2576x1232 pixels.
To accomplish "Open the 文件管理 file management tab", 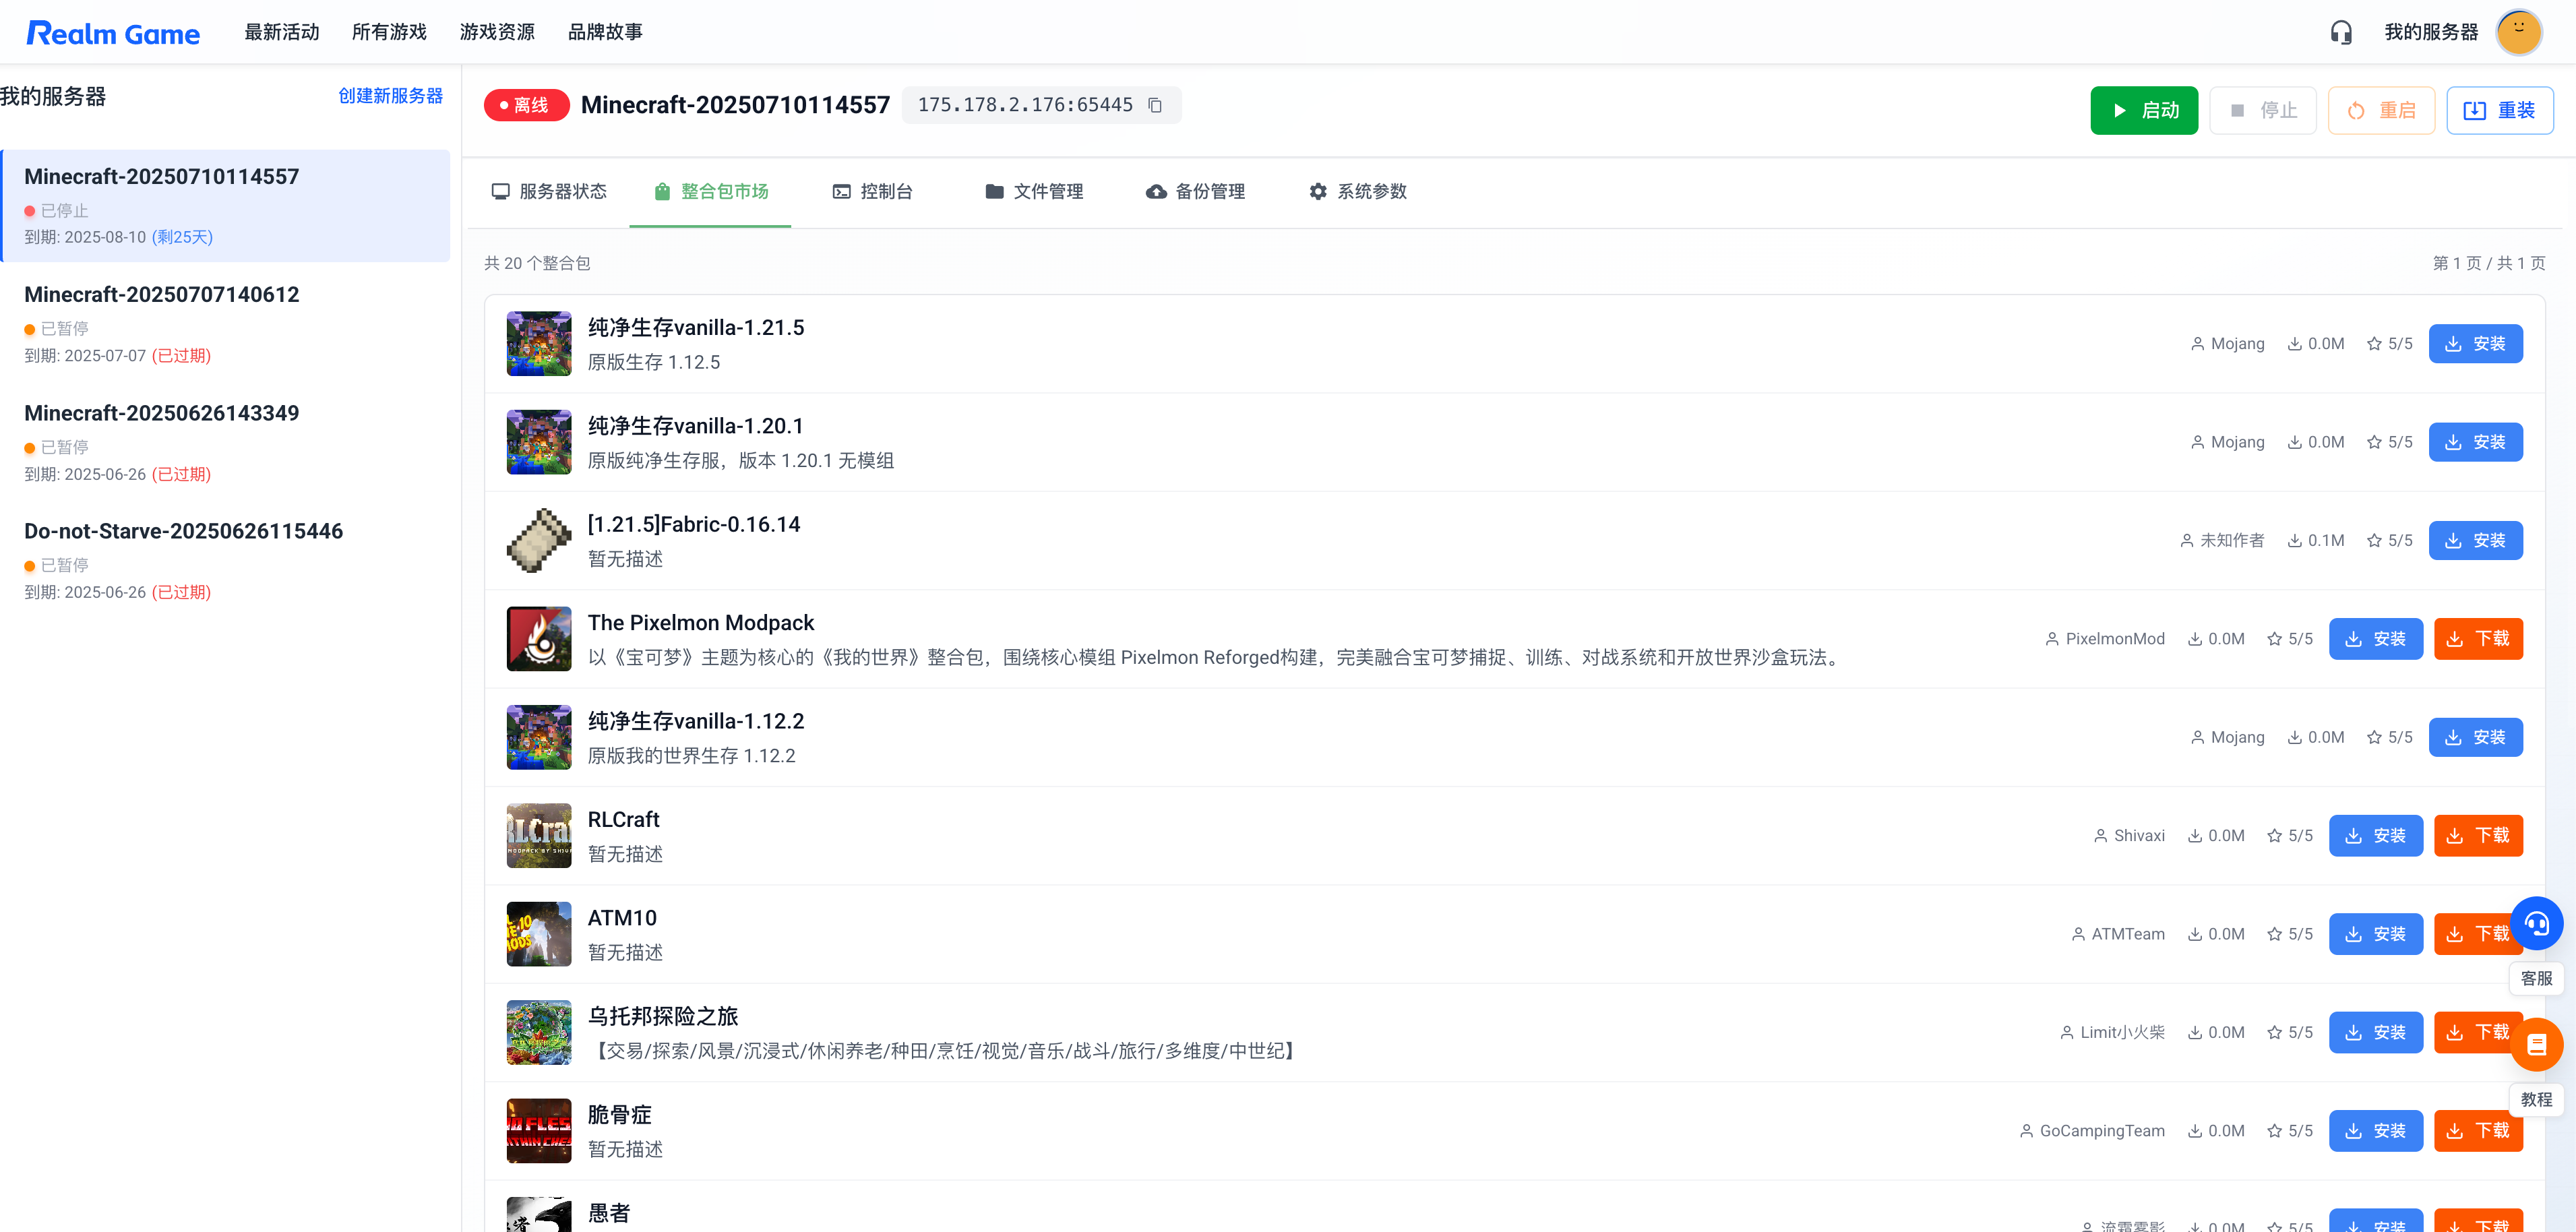I will 1034,191.
